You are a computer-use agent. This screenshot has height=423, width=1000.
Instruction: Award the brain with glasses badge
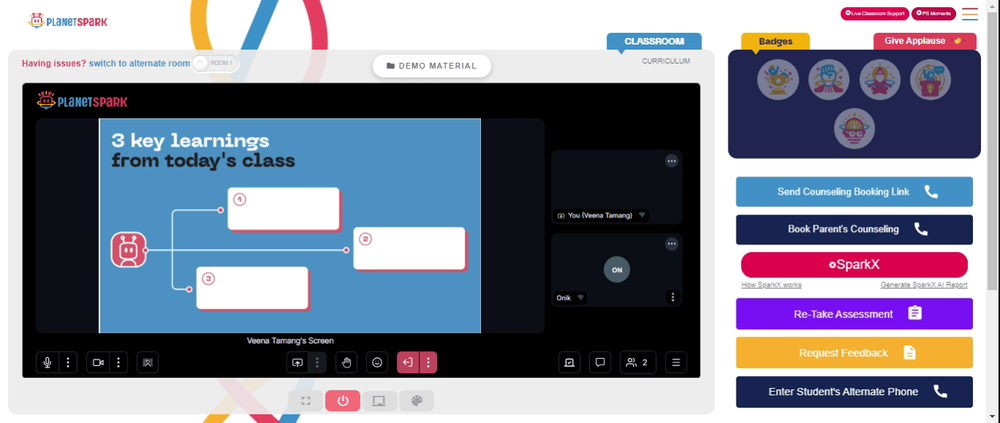click(x=854, y=128)
